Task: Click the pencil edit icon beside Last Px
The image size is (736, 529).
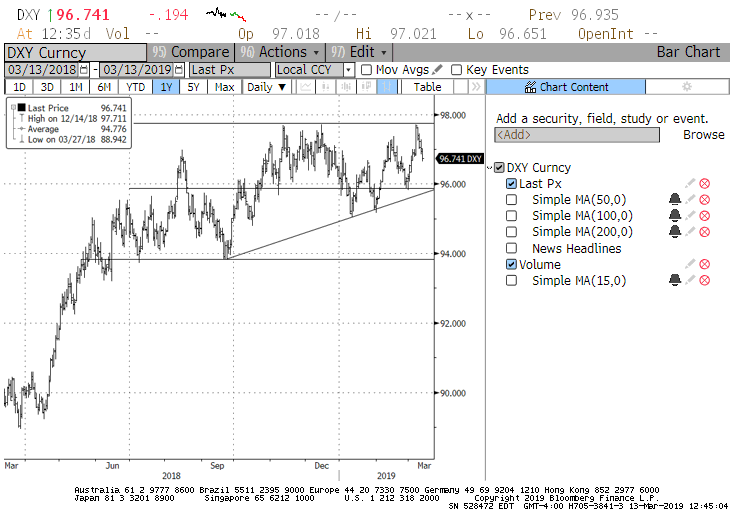Action: [x=690, y=184]
